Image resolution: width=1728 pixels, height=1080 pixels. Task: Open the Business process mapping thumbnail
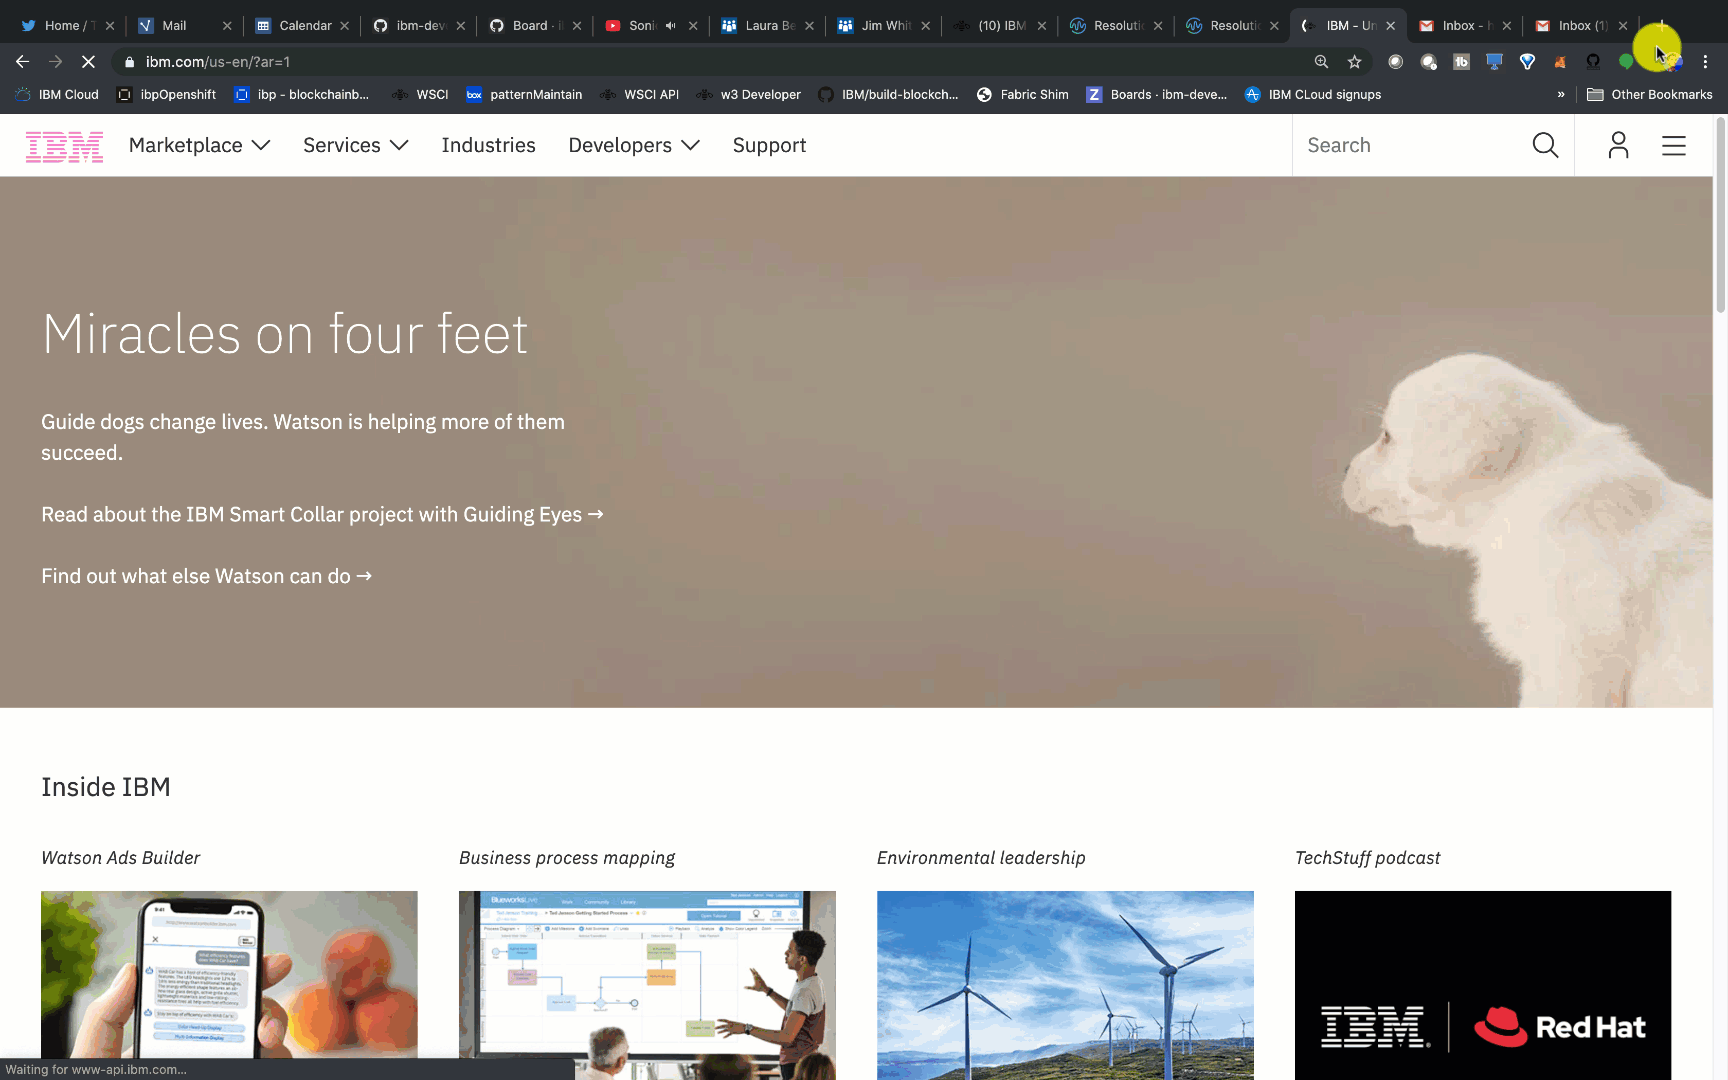(x=647, y=985)
